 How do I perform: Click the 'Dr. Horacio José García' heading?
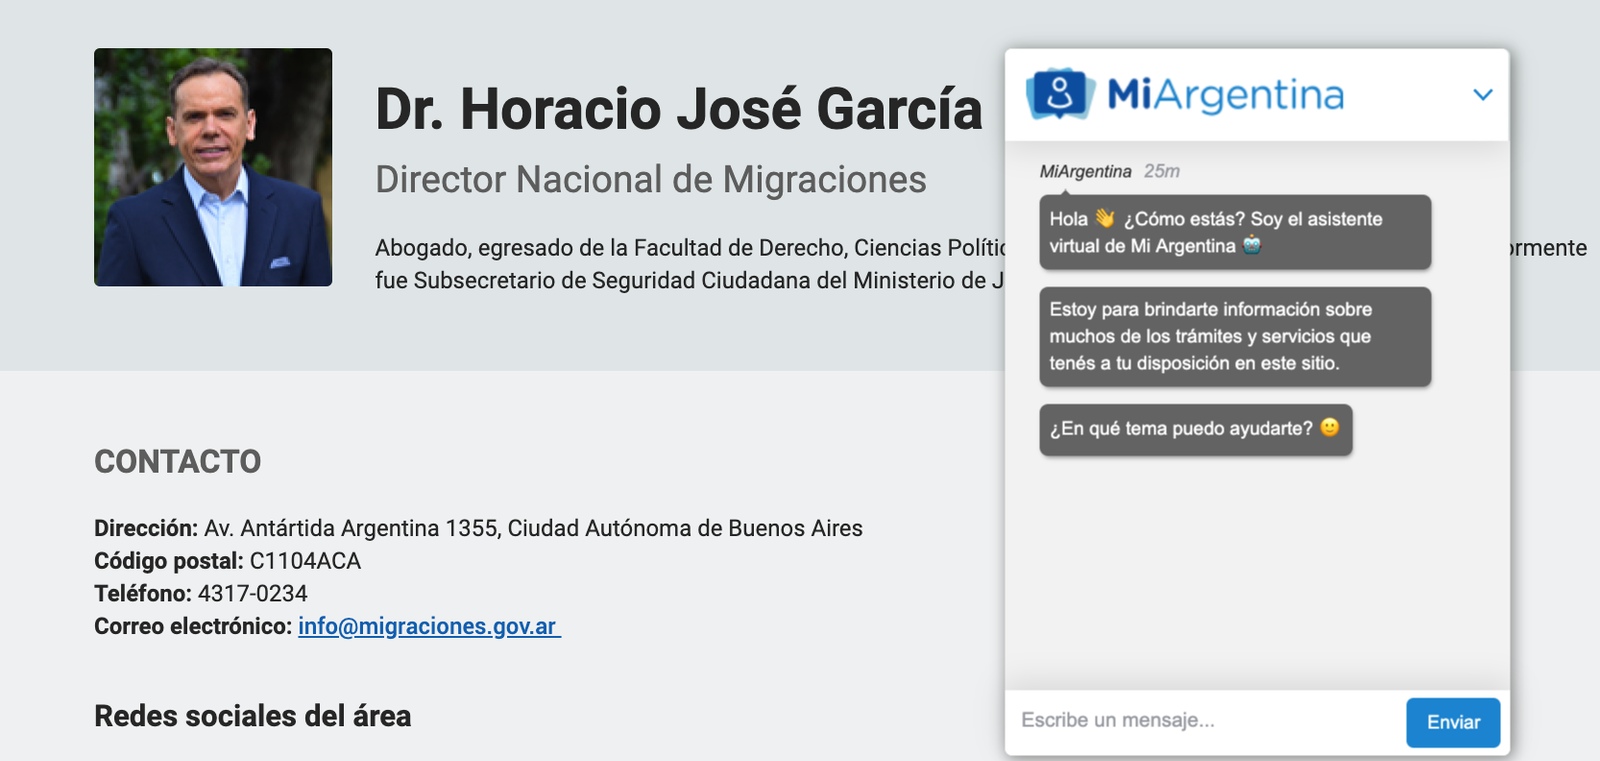coord(679,109)
